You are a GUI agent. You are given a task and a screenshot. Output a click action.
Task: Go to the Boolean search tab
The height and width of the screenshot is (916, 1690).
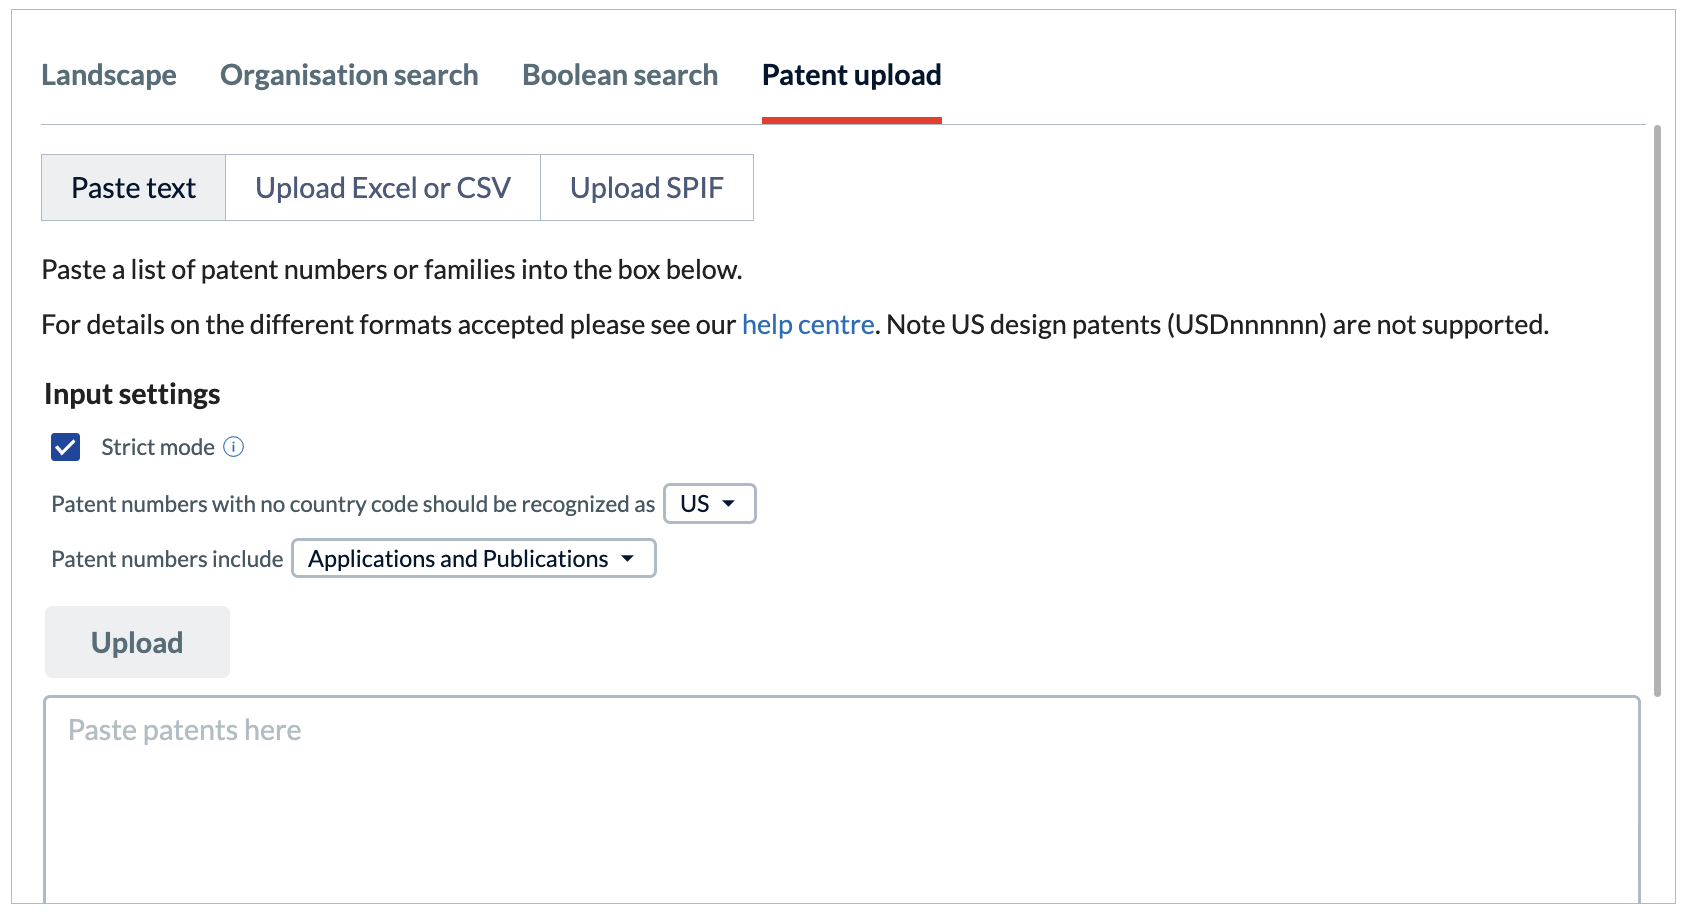pyautogui.click(x=620, y=75)
